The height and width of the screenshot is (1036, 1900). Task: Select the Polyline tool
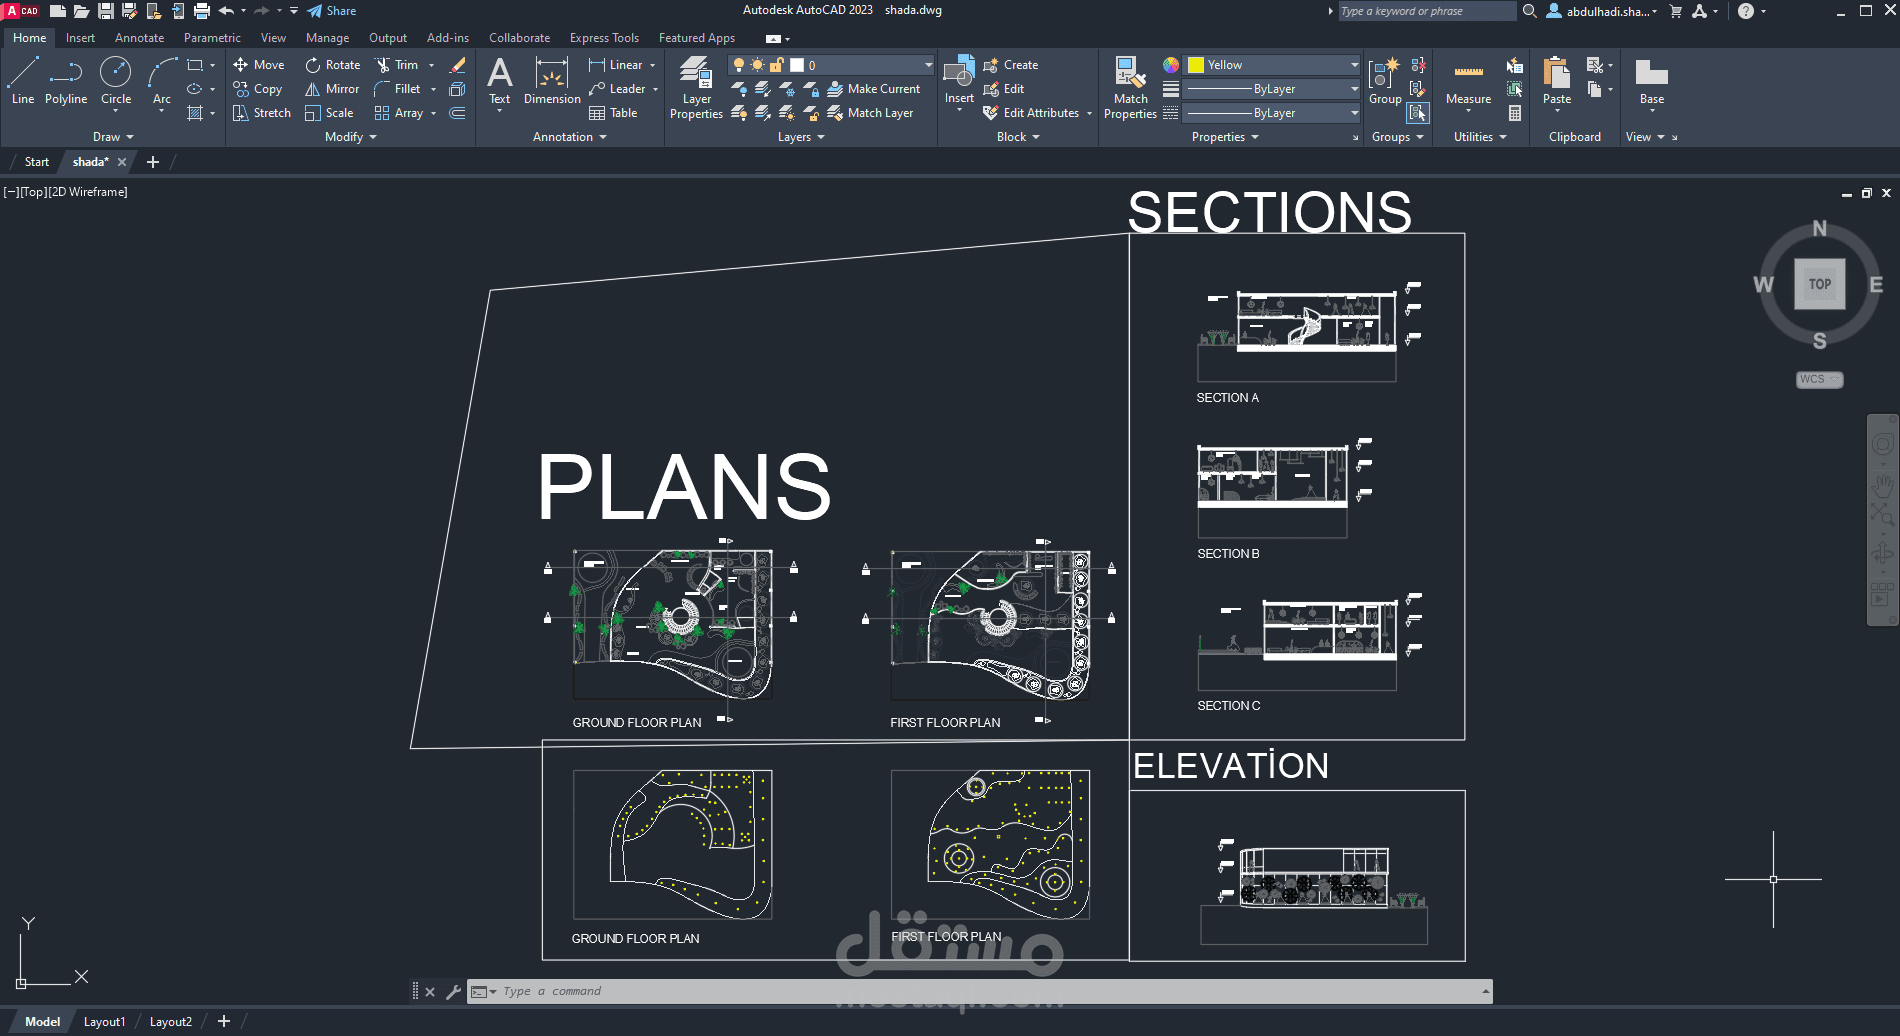click(66, 80)
